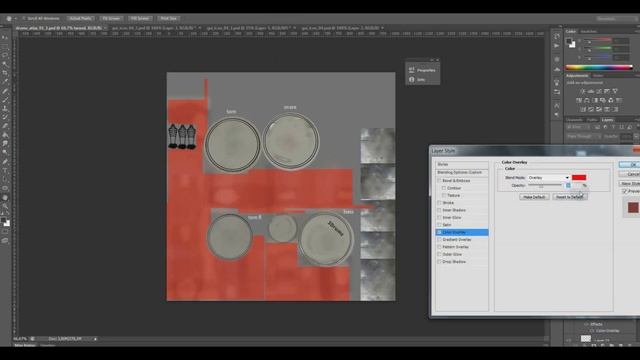The width and height of the screenshot is (640, 360).
Task: Select the Crop tool
Action: tap(5, 73)
